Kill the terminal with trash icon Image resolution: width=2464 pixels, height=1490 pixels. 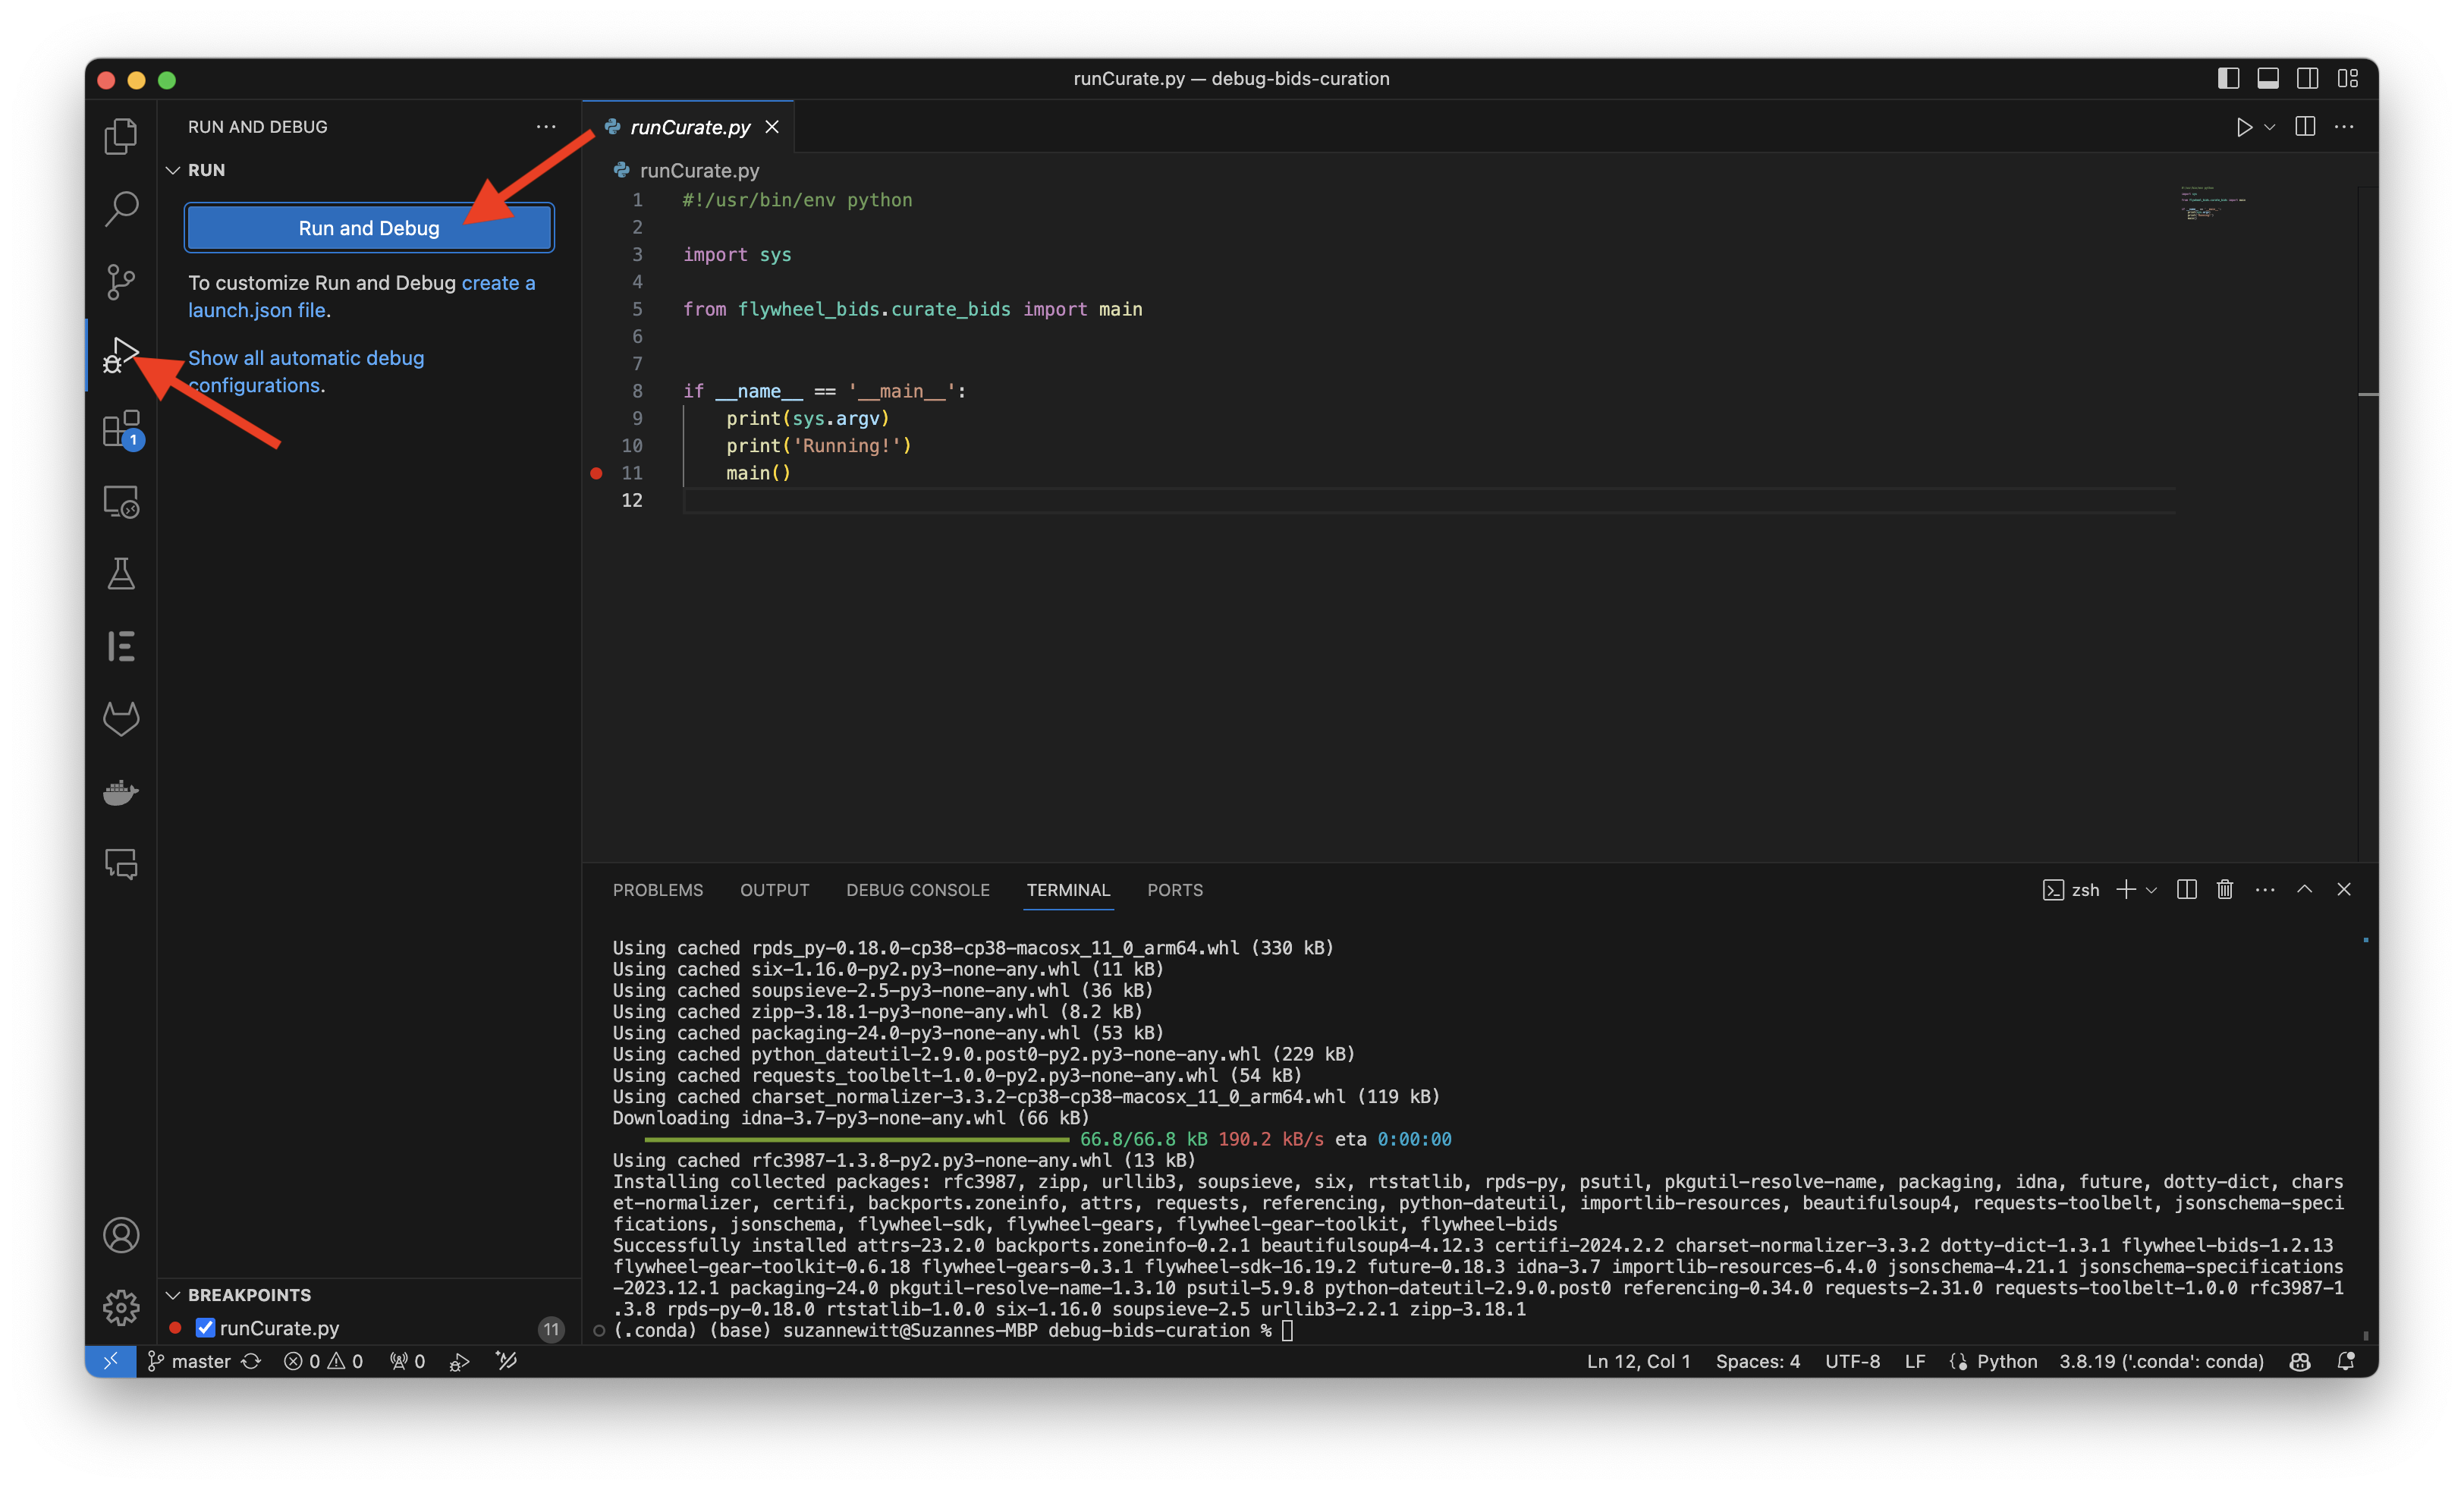(x=2225, y=889)
